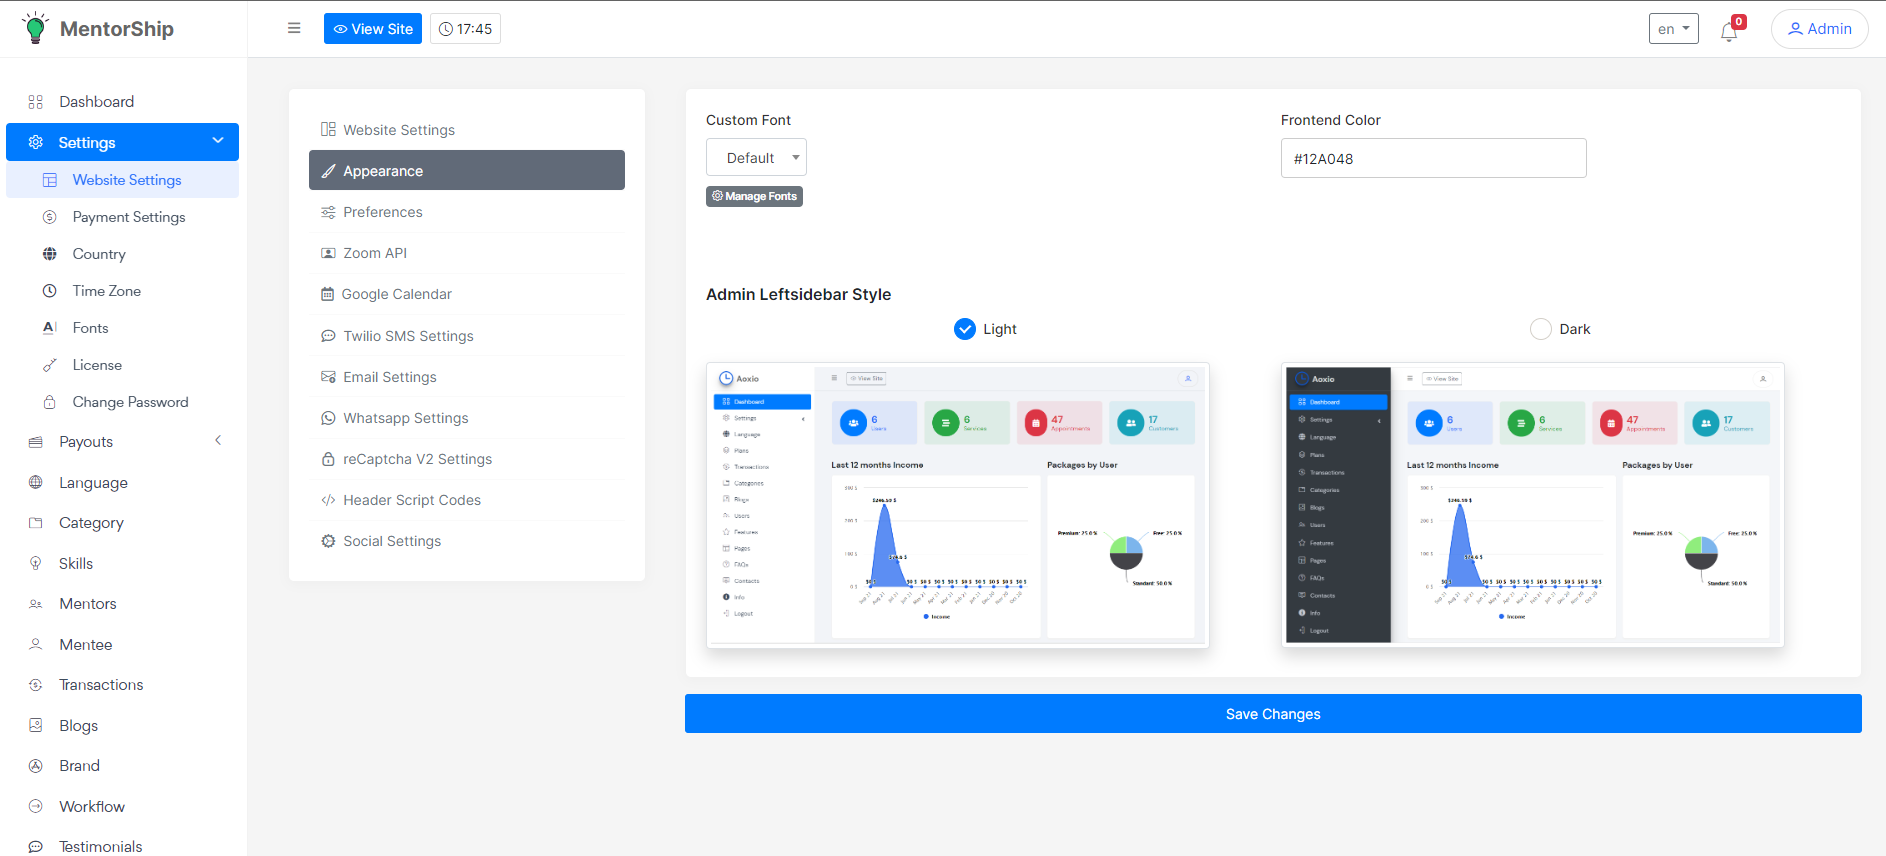
Task: Open the Custom Font dropdown
Action: 756,158
